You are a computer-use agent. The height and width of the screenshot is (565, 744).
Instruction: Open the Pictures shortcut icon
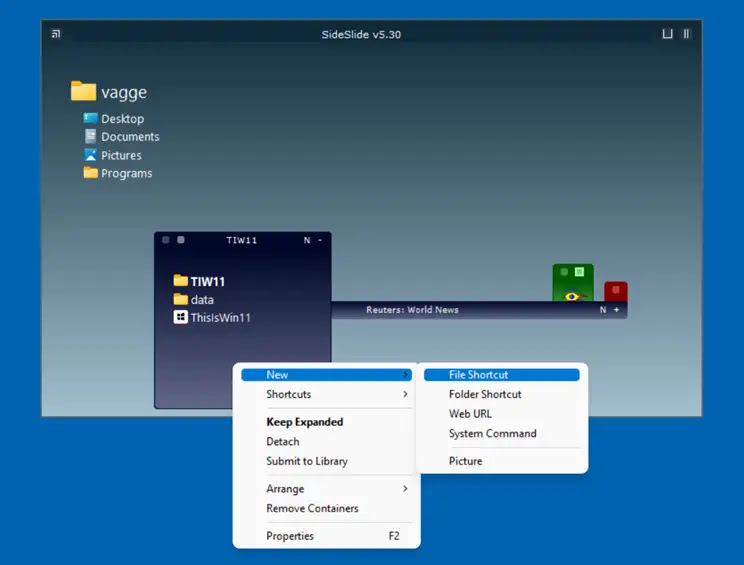(x=90, y=155)
